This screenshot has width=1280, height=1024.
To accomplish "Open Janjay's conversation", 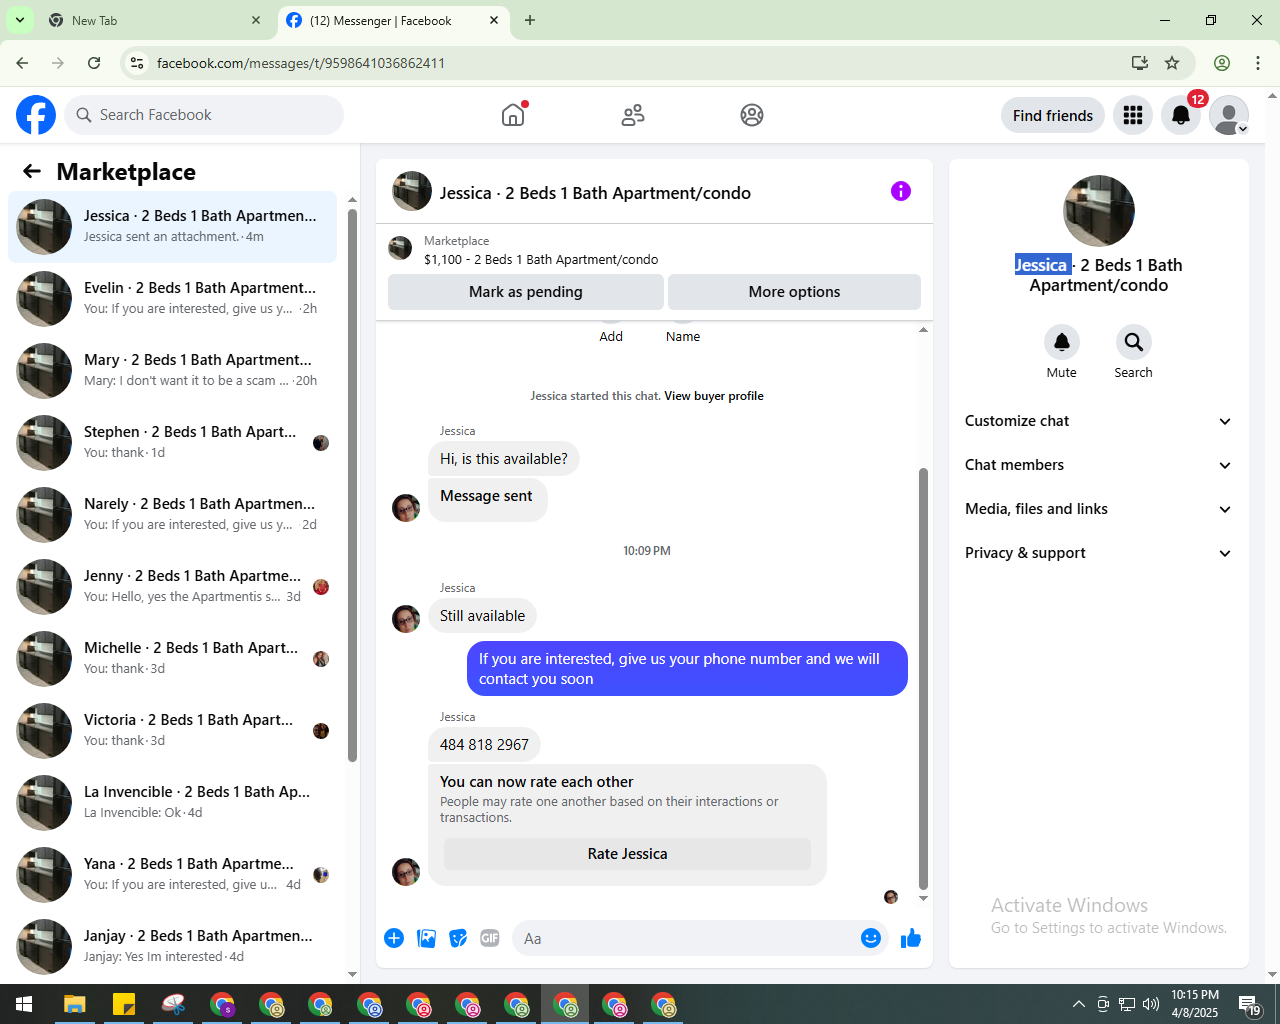I will (172, 946).
